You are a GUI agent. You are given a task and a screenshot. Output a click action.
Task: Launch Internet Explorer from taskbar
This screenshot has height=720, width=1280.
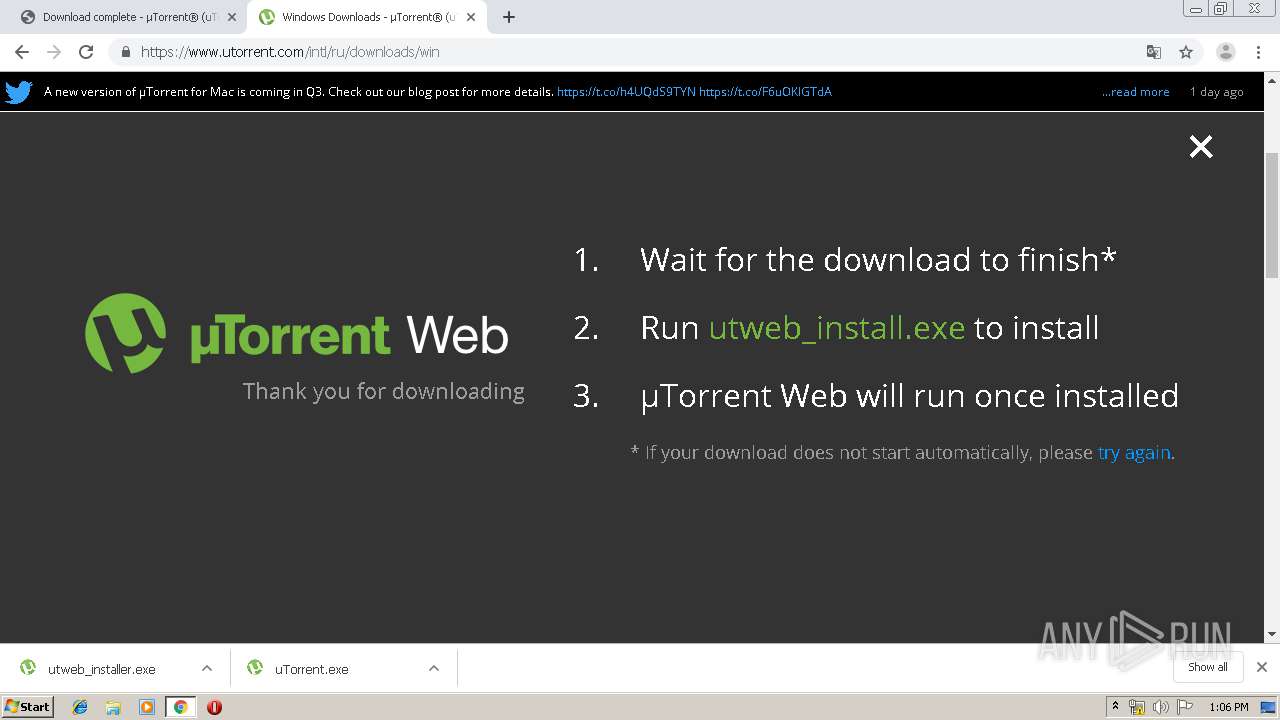point(80,707)
